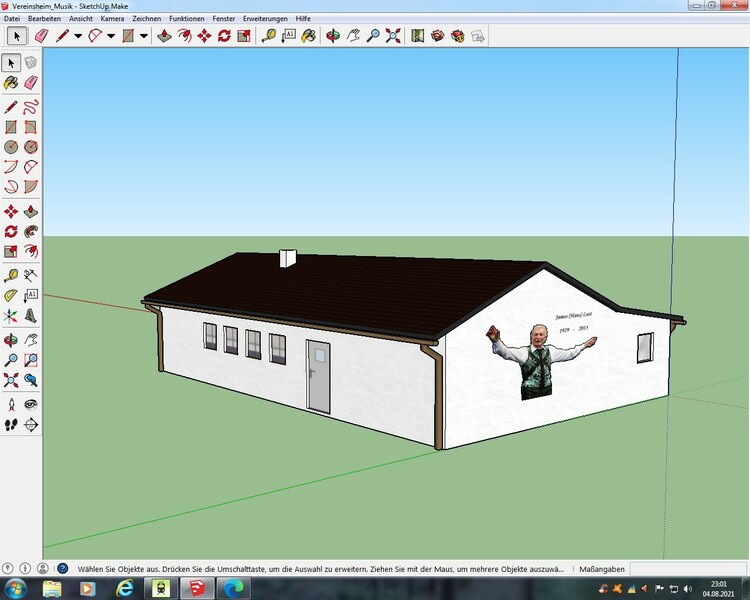Viewport: 750px width, 600px height.
Task: Launch Internet Explorer from the taskbar
Action: 125,588
